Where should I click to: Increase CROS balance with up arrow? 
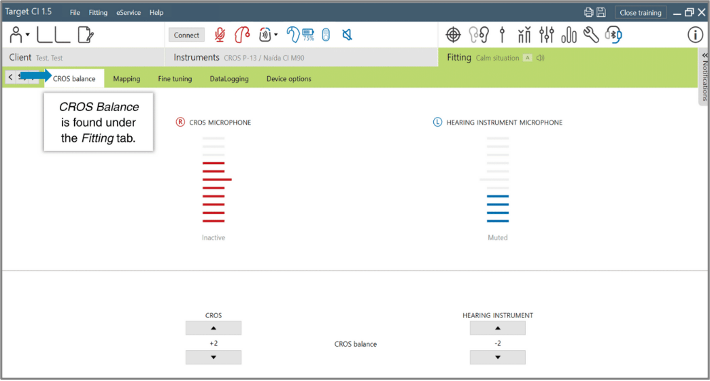tap(213, 328)
